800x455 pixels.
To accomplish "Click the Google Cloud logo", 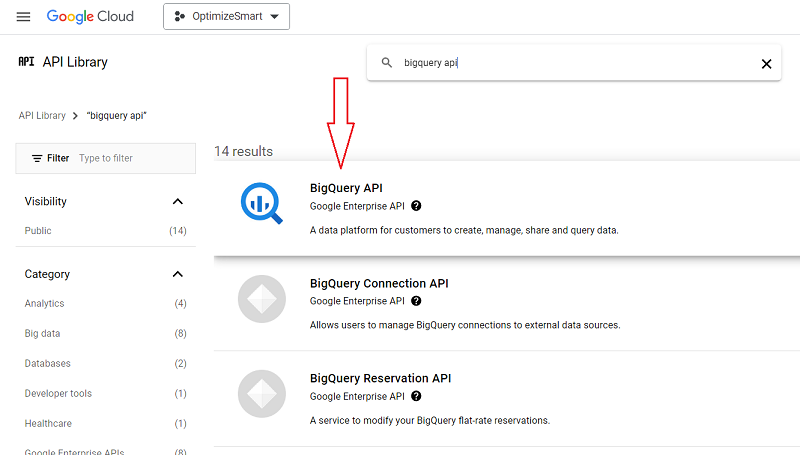I will 90,16.
